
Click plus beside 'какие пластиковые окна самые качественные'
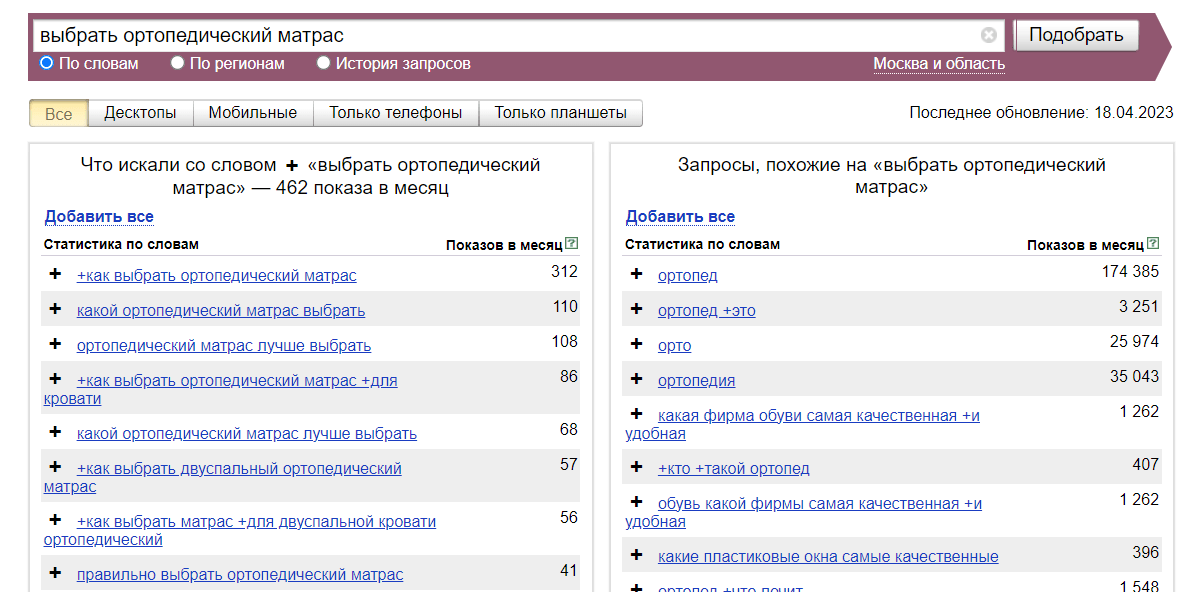636,555
